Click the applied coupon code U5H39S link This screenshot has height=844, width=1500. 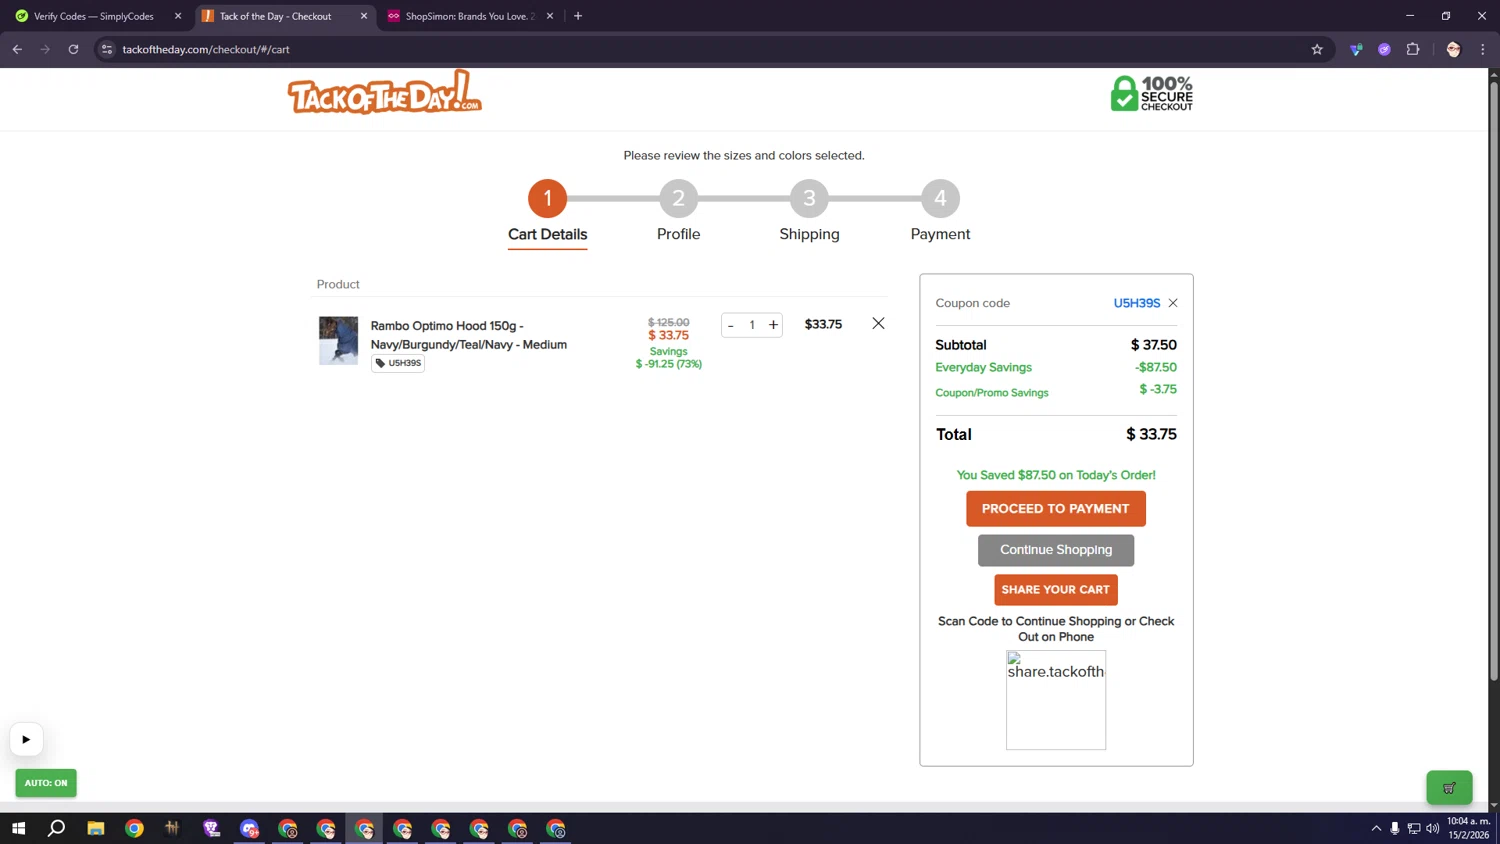[1137, 303]
